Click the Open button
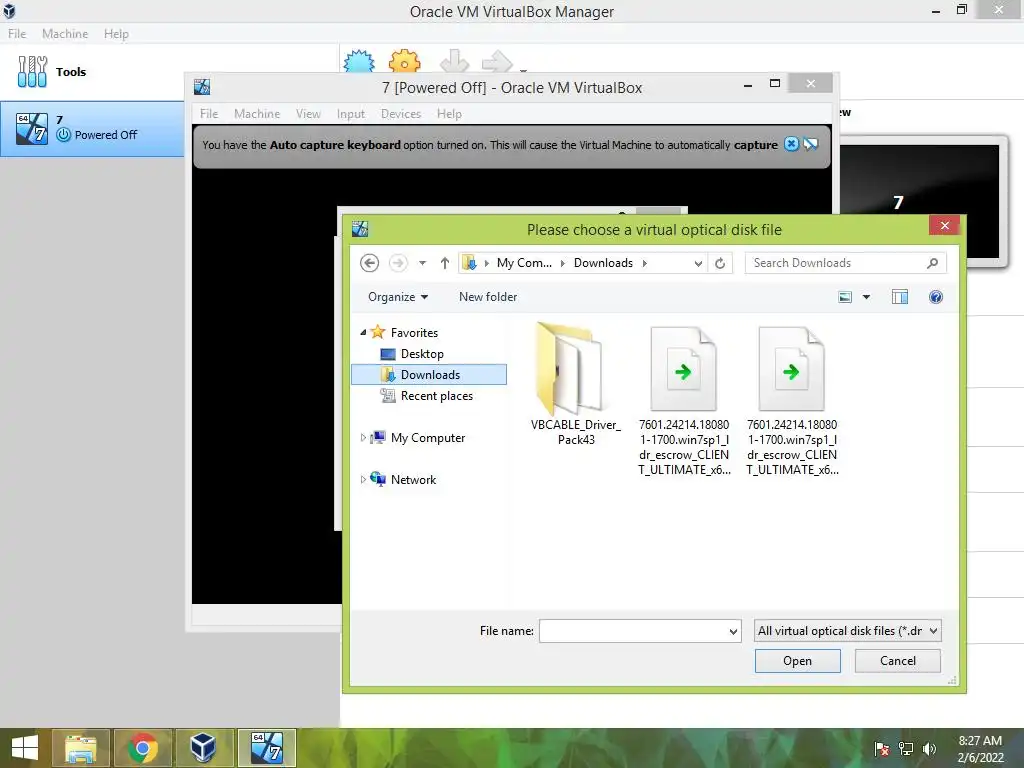This screenshot has width=1024, height=768. (x=797, y=661)
